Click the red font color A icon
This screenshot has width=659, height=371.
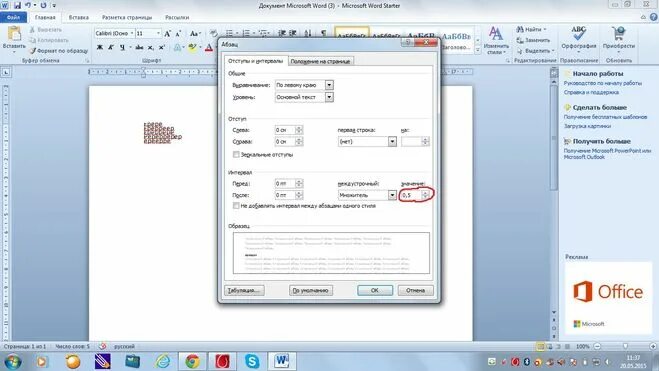coord(208,47)
